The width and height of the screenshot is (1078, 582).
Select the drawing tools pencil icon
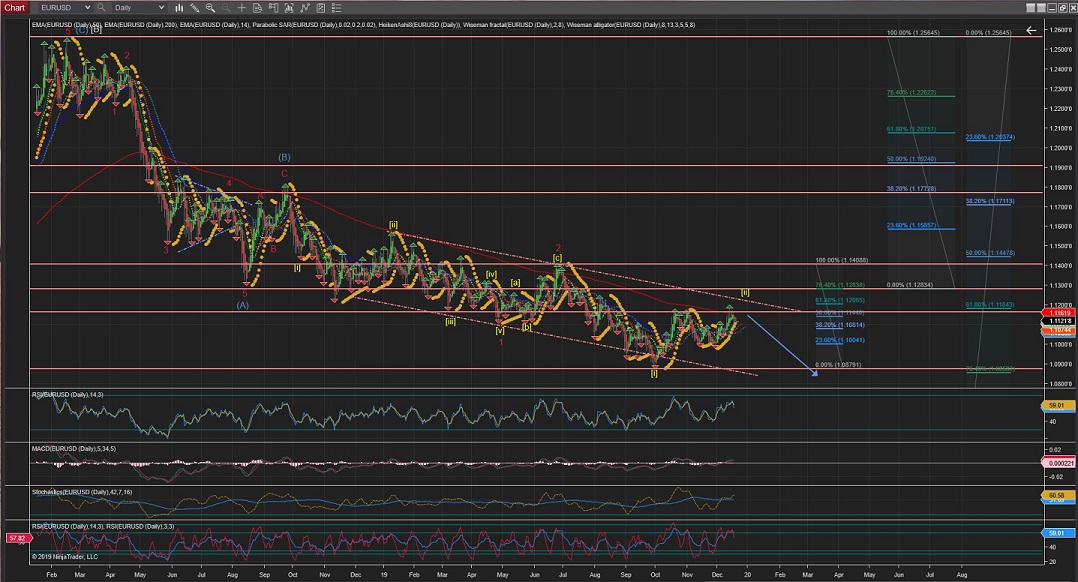pyautogui.click(x=193, y=7)
